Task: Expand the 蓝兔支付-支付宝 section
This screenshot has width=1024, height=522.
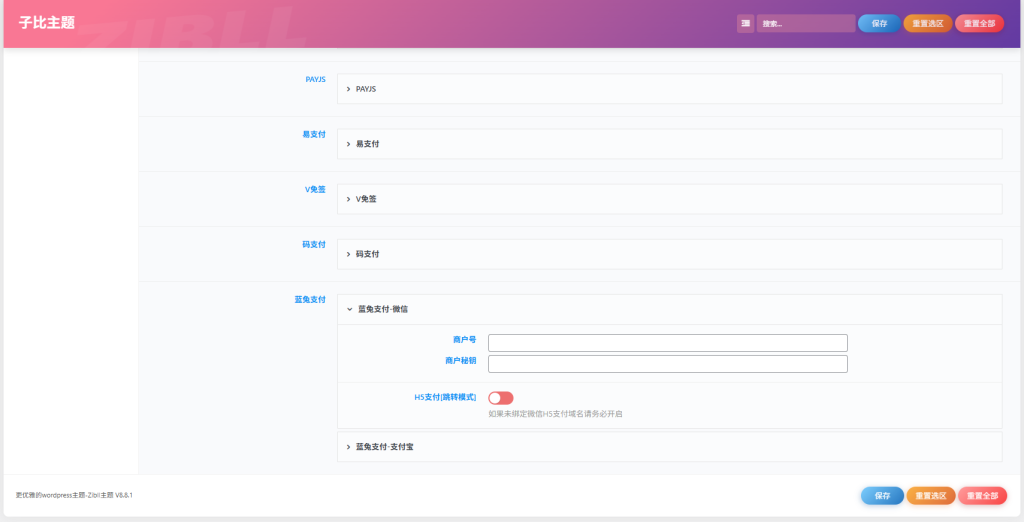Action: click(x=669, y=447)
